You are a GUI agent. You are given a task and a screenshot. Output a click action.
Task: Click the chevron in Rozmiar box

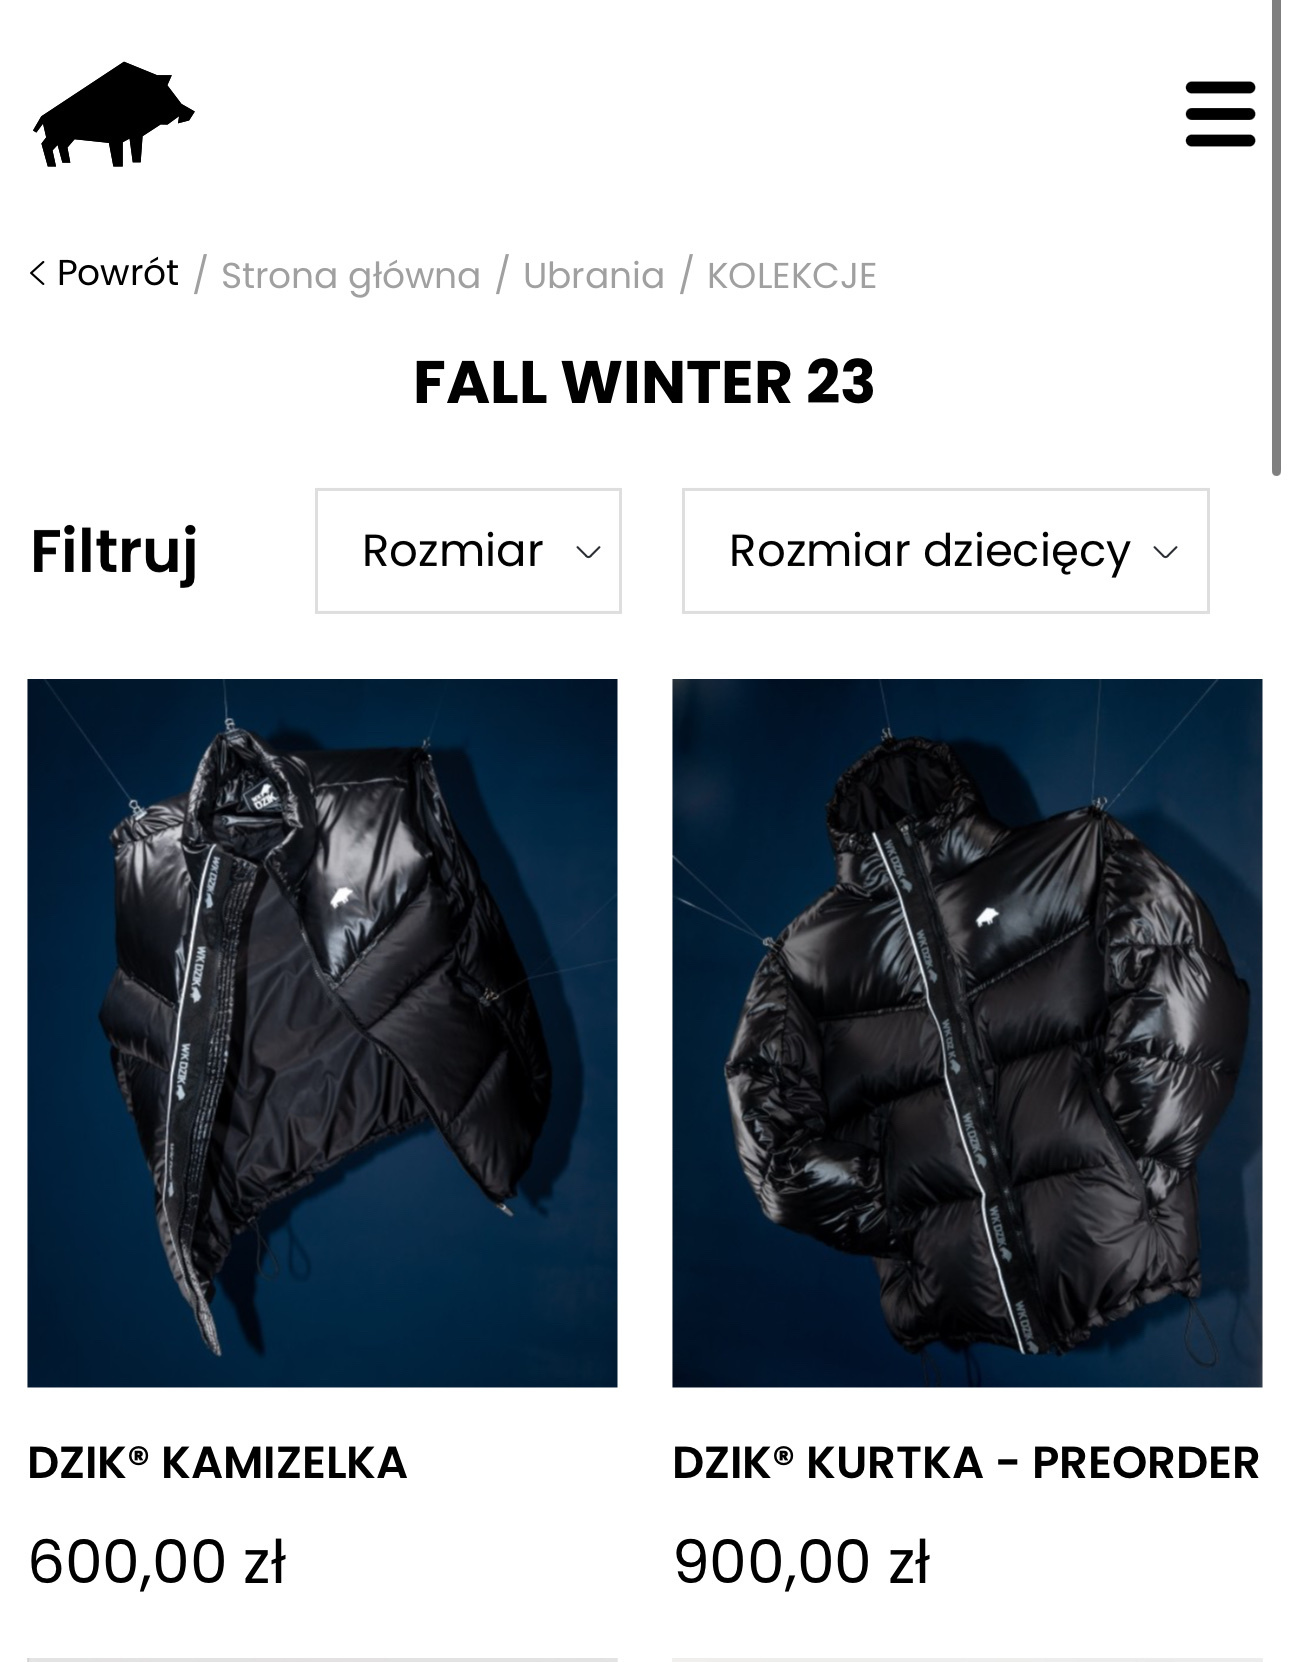[588, 552]
